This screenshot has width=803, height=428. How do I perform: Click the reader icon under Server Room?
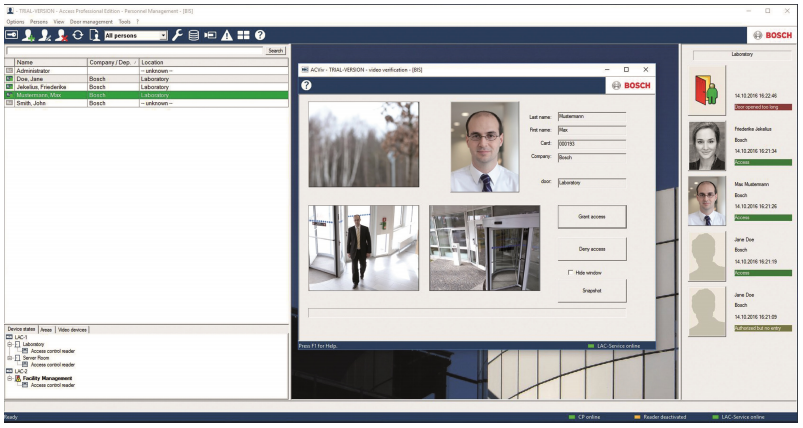[25, 365]
